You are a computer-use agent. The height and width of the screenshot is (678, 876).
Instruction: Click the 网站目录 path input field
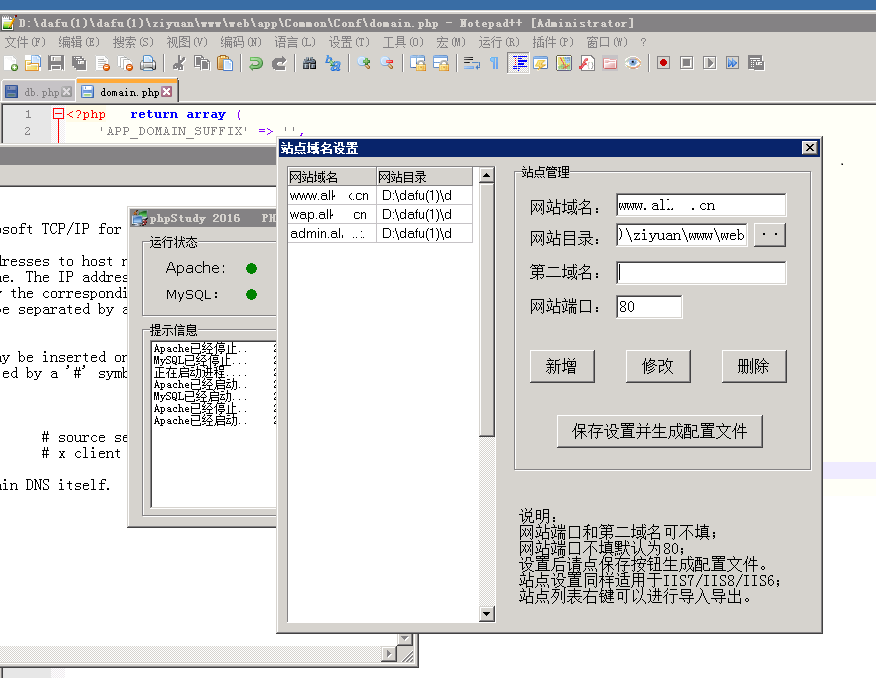682,235
